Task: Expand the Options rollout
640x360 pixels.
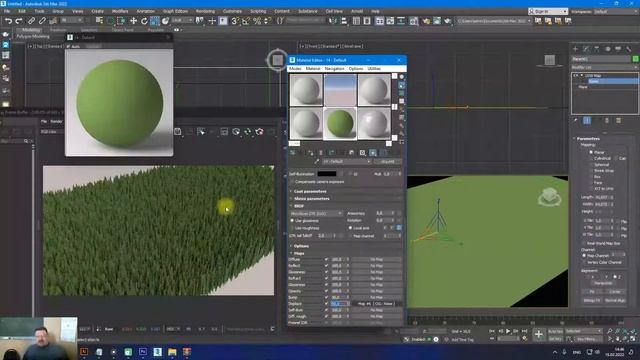Action: (301, 246)
